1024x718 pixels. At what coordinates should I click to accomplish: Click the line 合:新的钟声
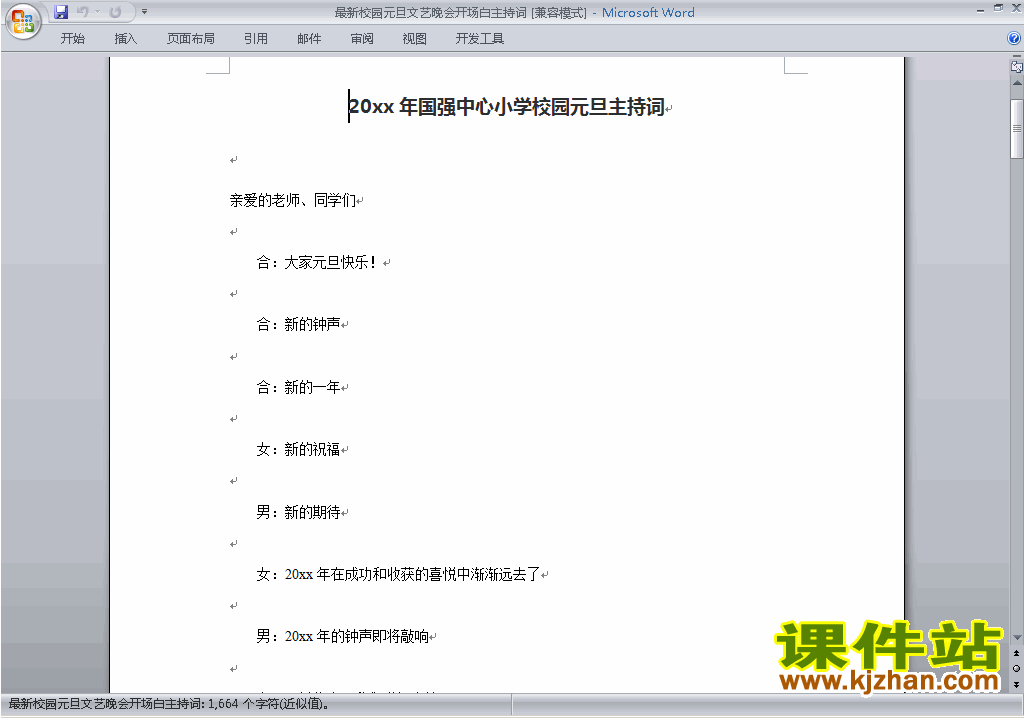coord(298,325)
